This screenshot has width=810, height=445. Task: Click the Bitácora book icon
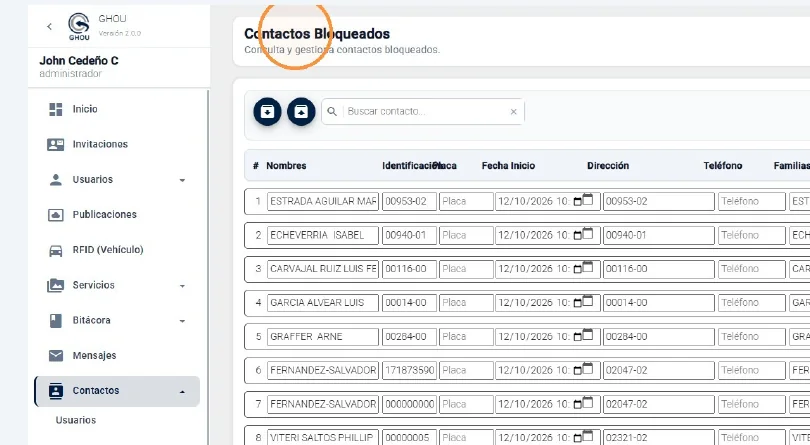[x=55, y=320]
